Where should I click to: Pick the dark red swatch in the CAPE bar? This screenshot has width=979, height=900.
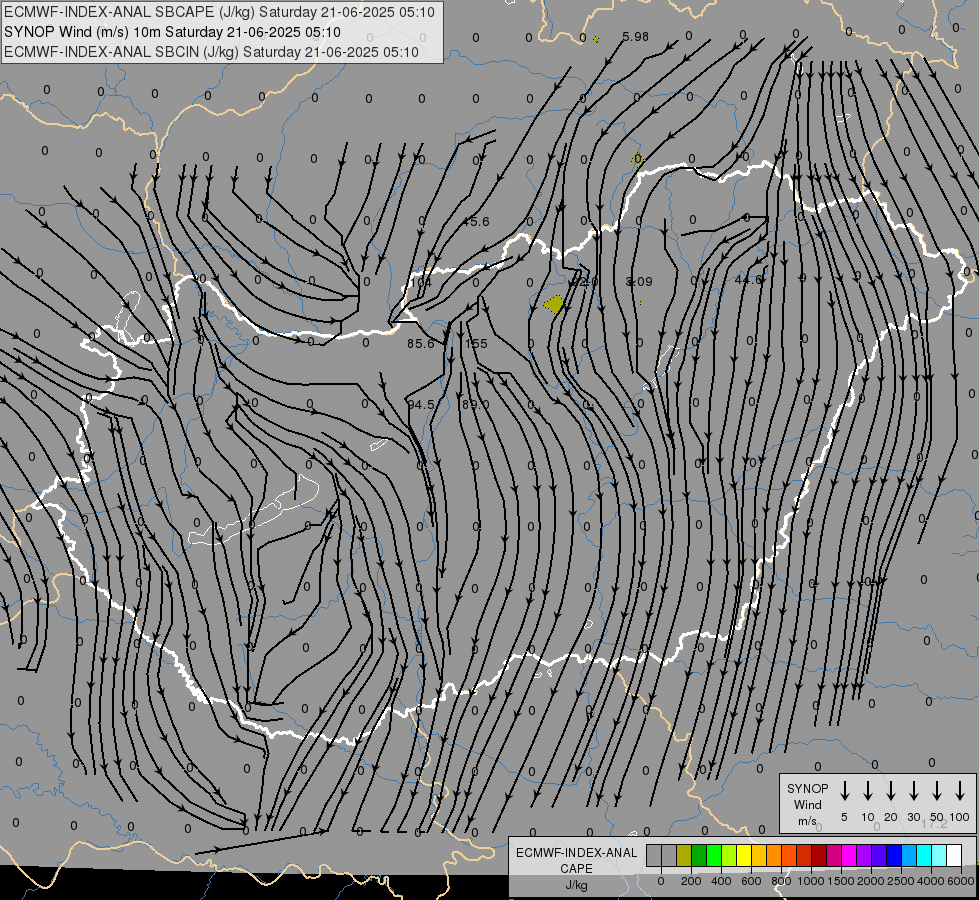[819, 856]
